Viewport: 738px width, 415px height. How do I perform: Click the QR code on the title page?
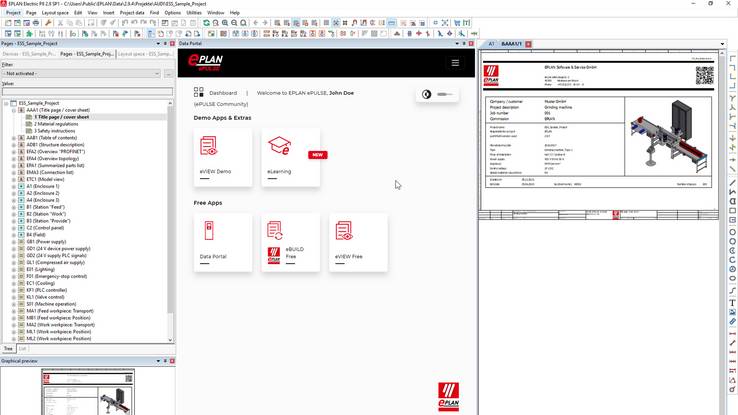[x=705, y=76]
